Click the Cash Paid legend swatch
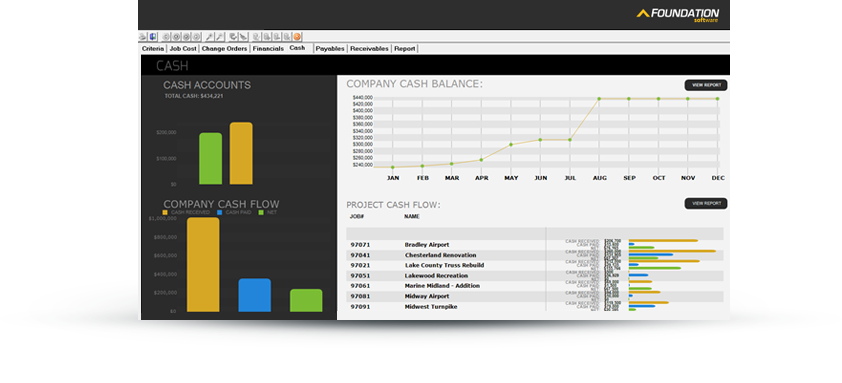Image resolution: width=842 pixels, height=383 pixels. (x=220, y=213)
